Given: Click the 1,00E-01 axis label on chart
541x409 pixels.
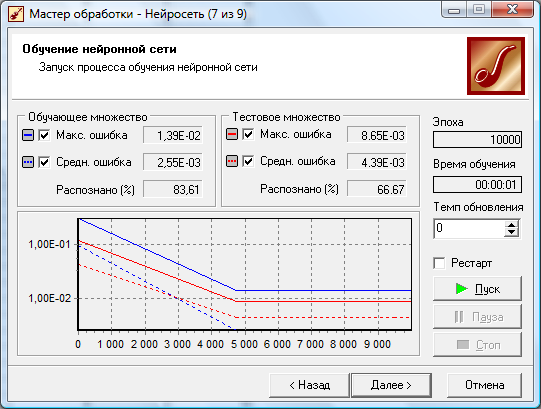Looking at the screenshot, I should coord(49,244).
